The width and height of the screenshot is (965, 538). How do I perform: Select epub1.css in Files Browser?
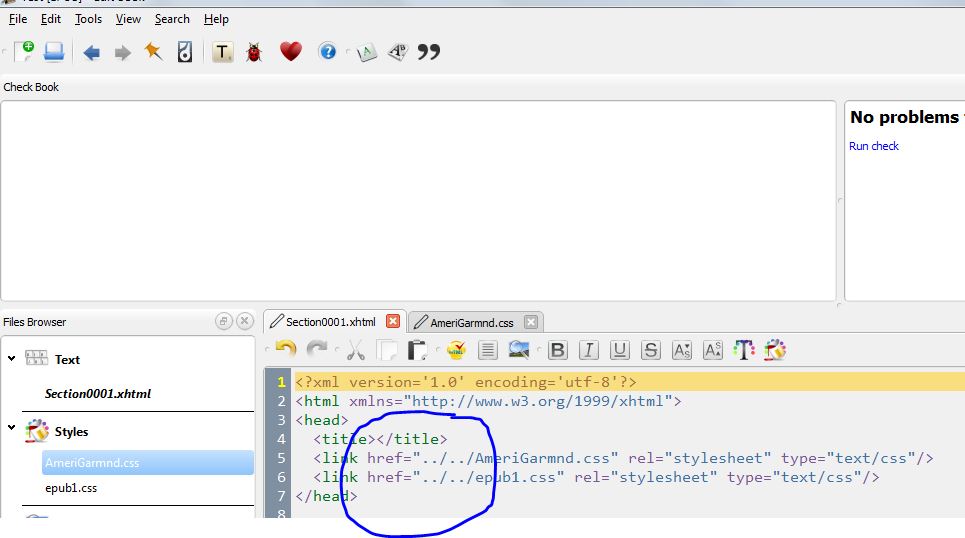pos(71,488)
